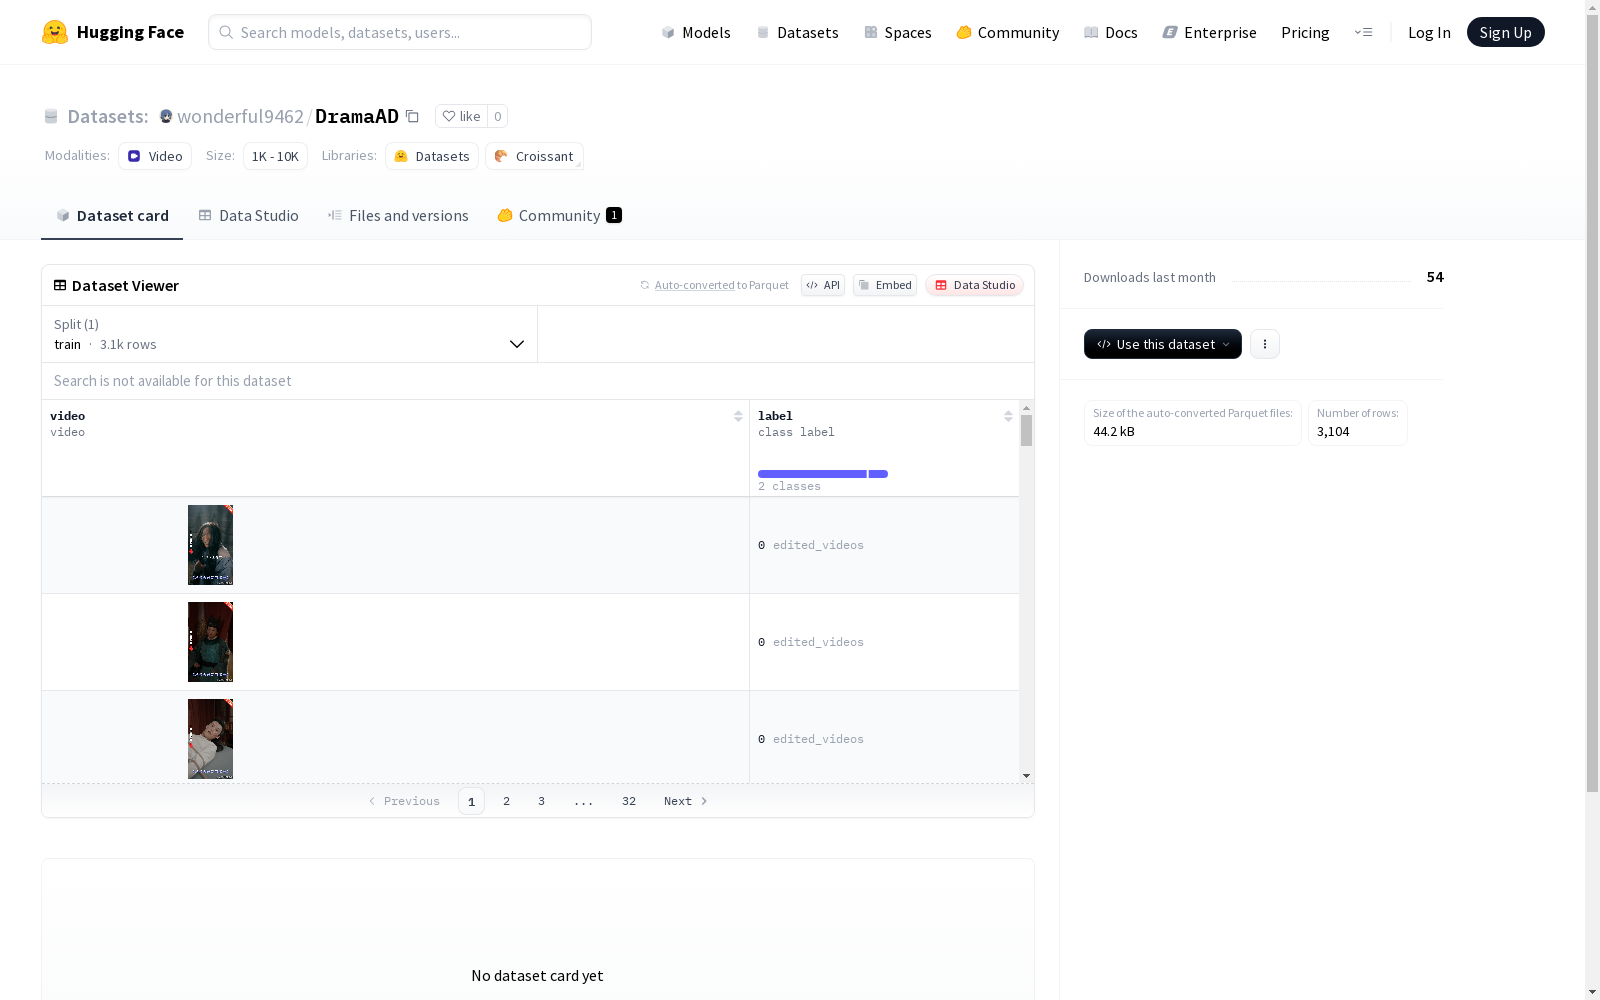The height and width of the screenshot is (1000, 1600).
Task: Open the Enterprise navigation item
Action: pos(1209,32)
